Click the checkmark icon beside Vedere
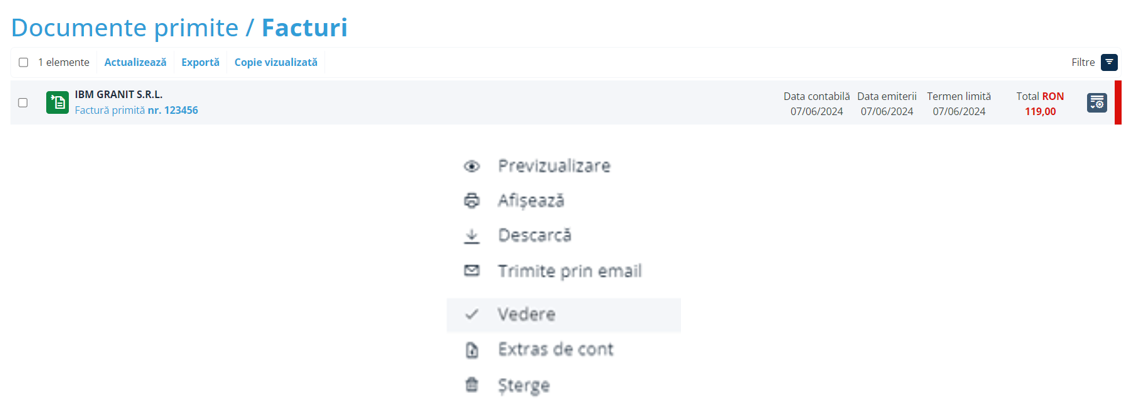This screenshot has height=417, width=1137. click(x=472, y=314)
